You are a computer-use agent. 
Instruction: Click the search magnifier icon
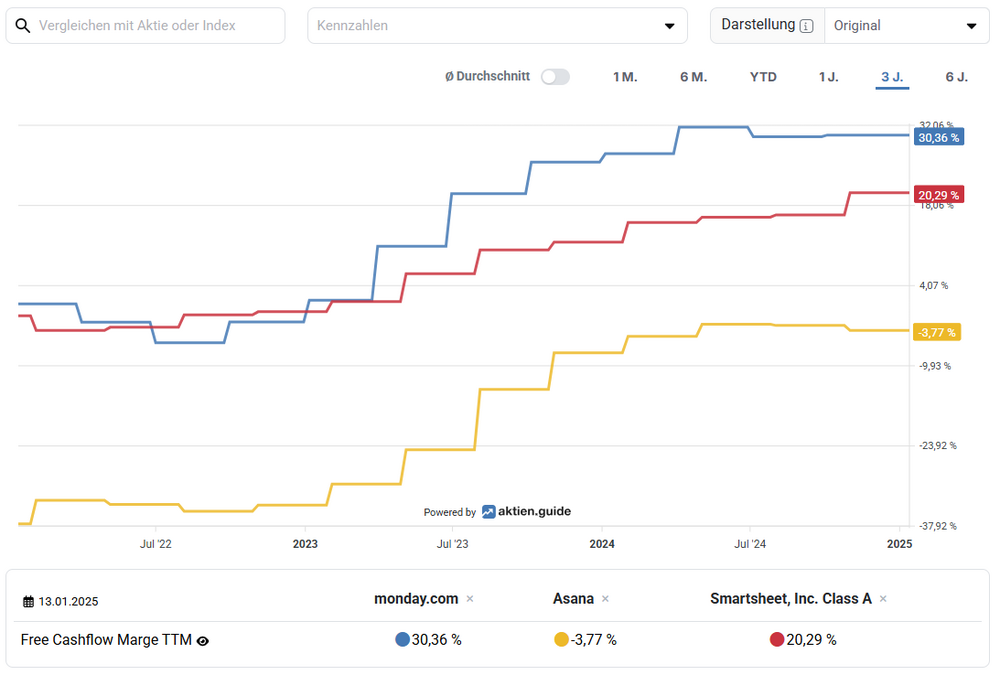click(23, 25)
